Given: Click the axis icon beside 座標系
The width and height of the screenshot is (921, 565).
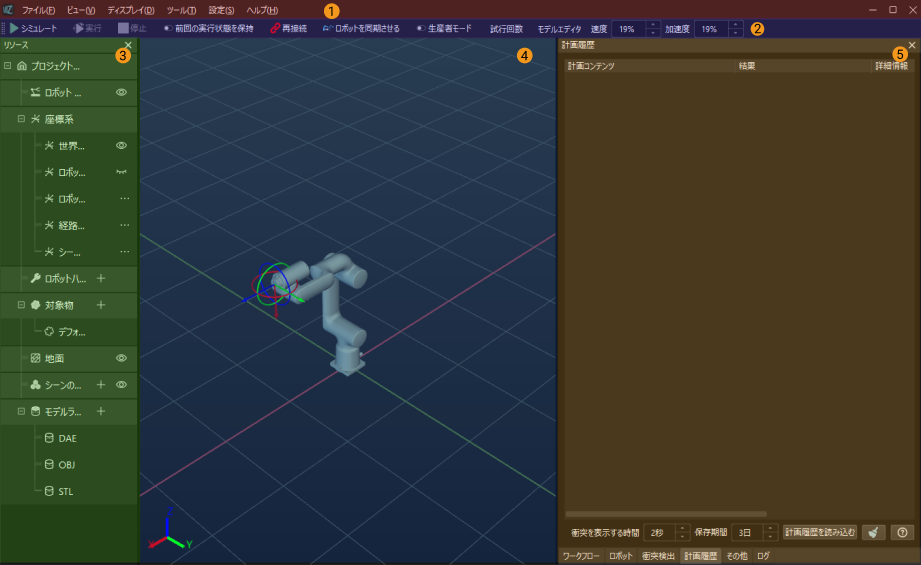Looking at the screenshot, I should [35, 119].
